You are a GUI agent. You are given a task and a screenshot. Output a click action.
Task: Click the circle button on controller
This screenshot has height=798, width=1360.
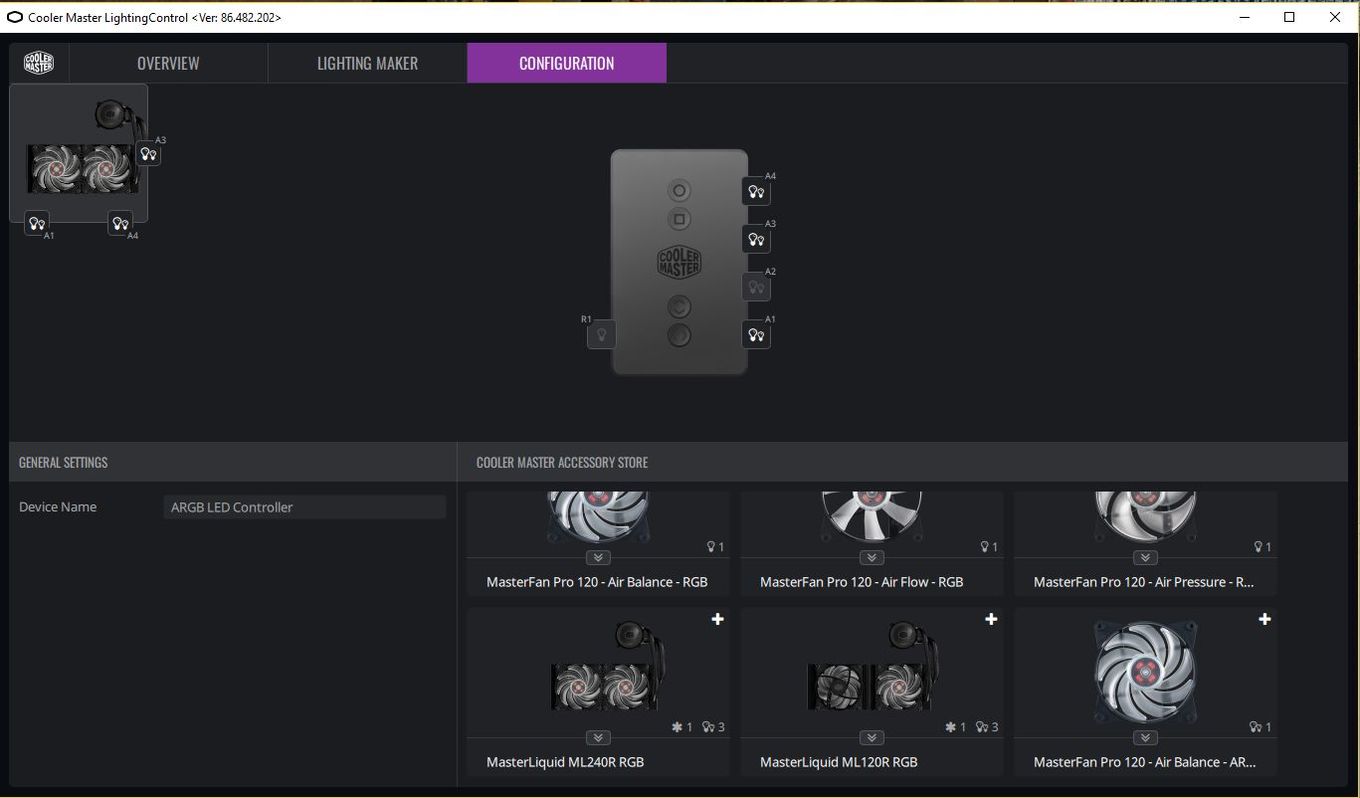[679, 191]
